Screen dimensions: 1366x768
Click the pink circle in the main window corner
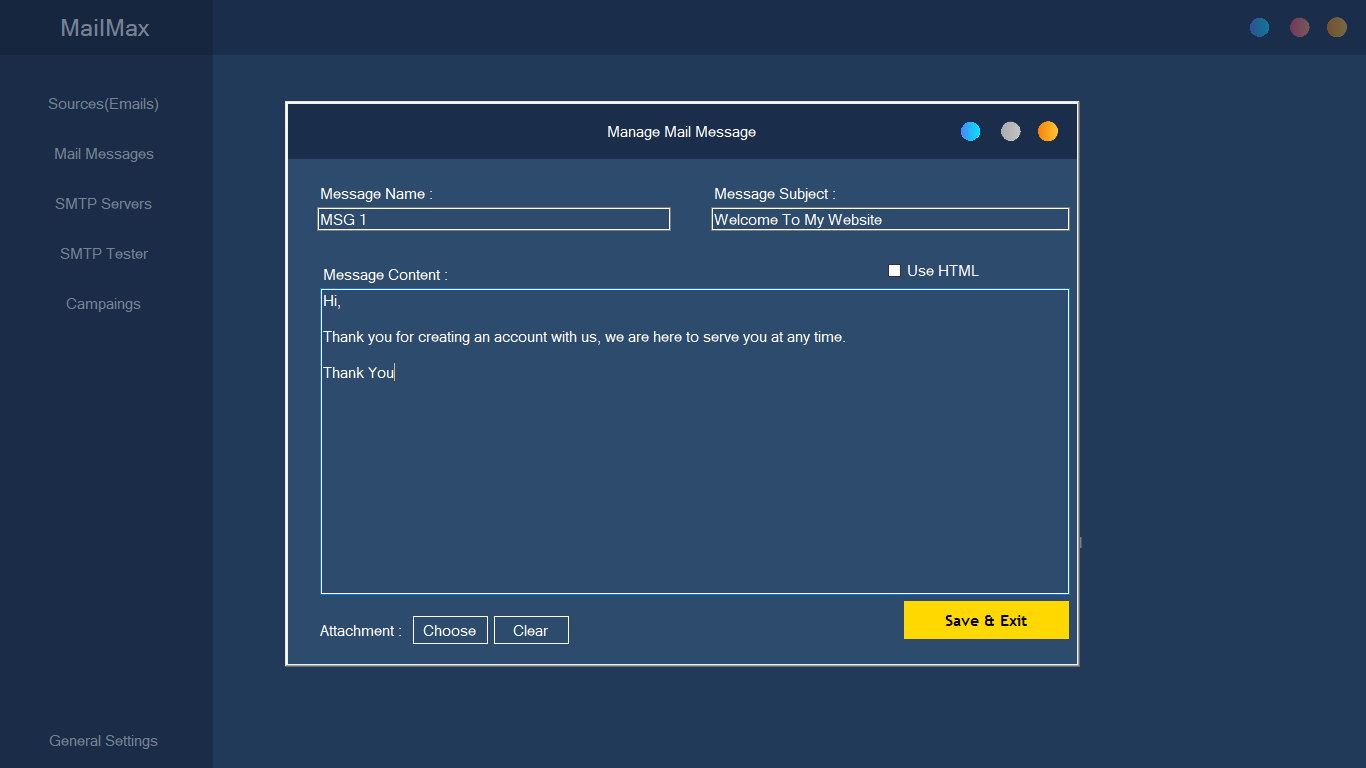point(1299,27)
